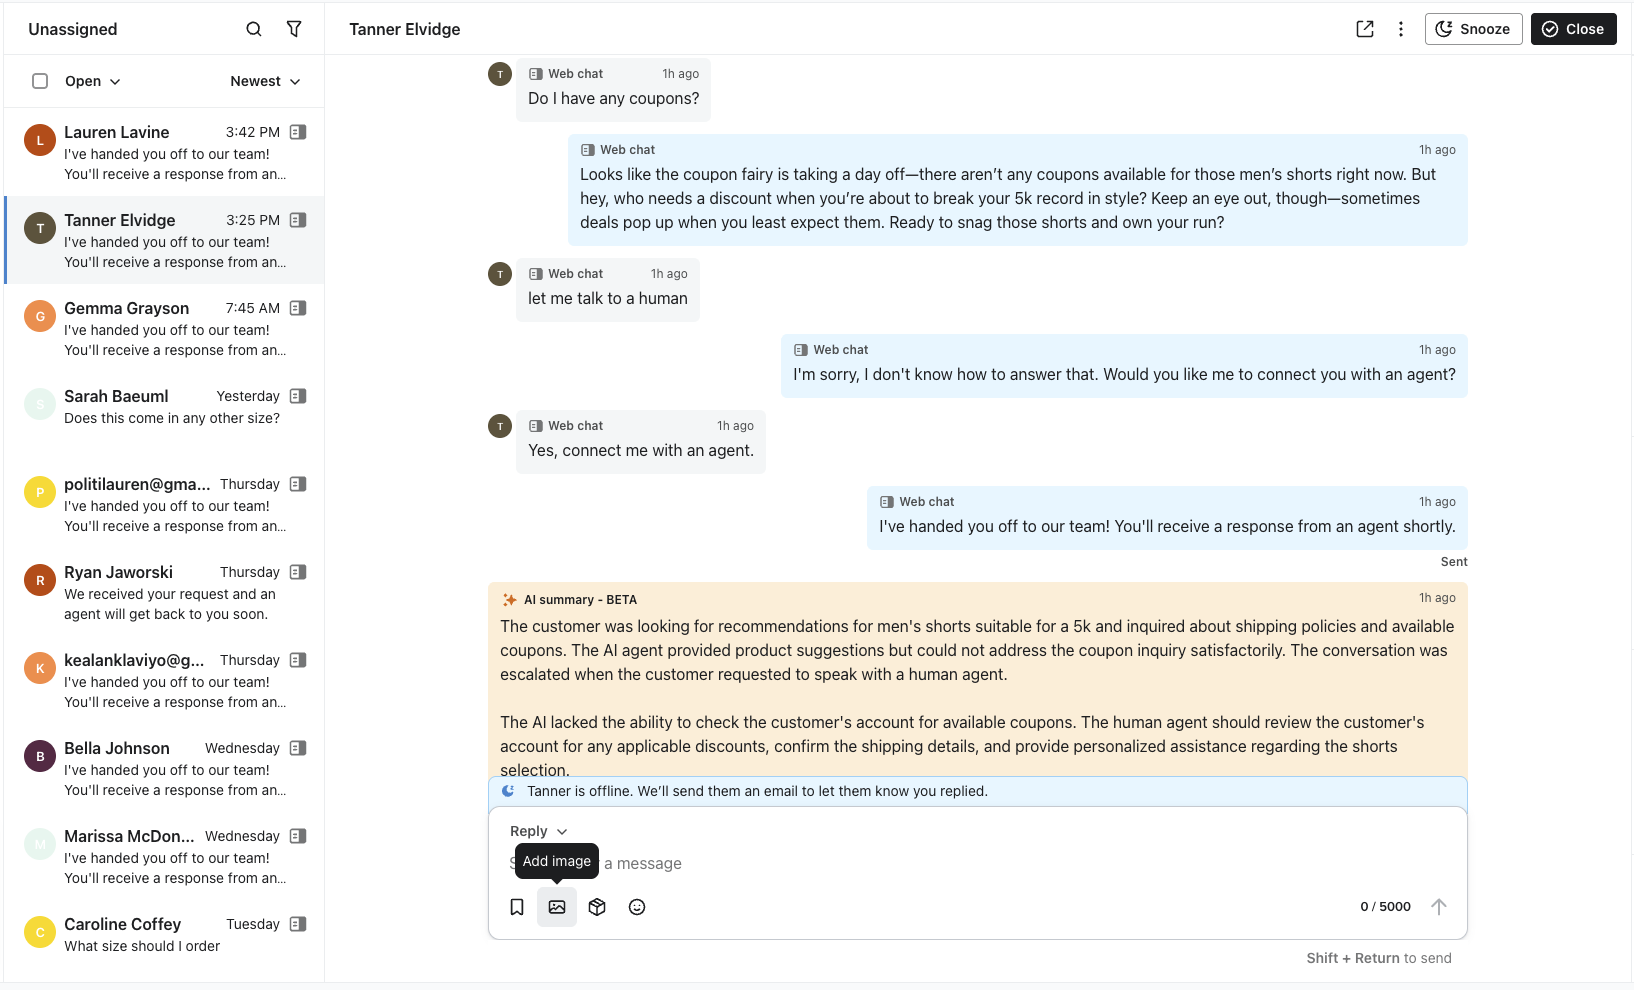
Task: Expand the Open status dropdown
Action: [92, 81]
